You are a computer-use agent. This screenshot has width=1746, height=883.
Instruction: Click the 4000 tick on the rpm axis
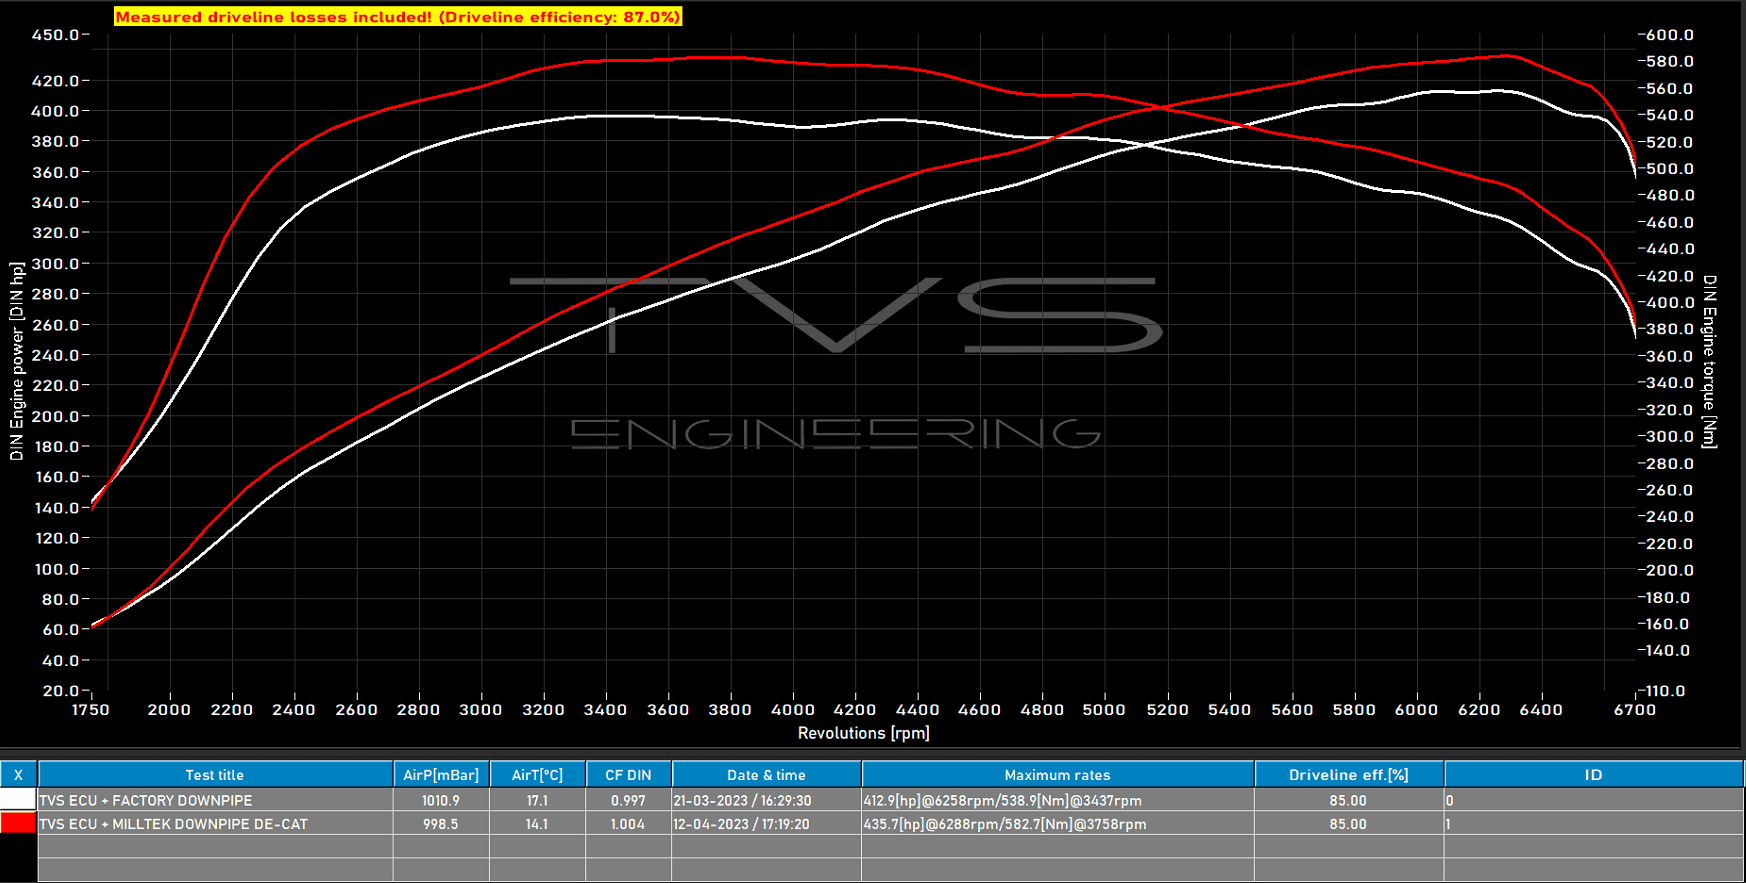(793, 710)
